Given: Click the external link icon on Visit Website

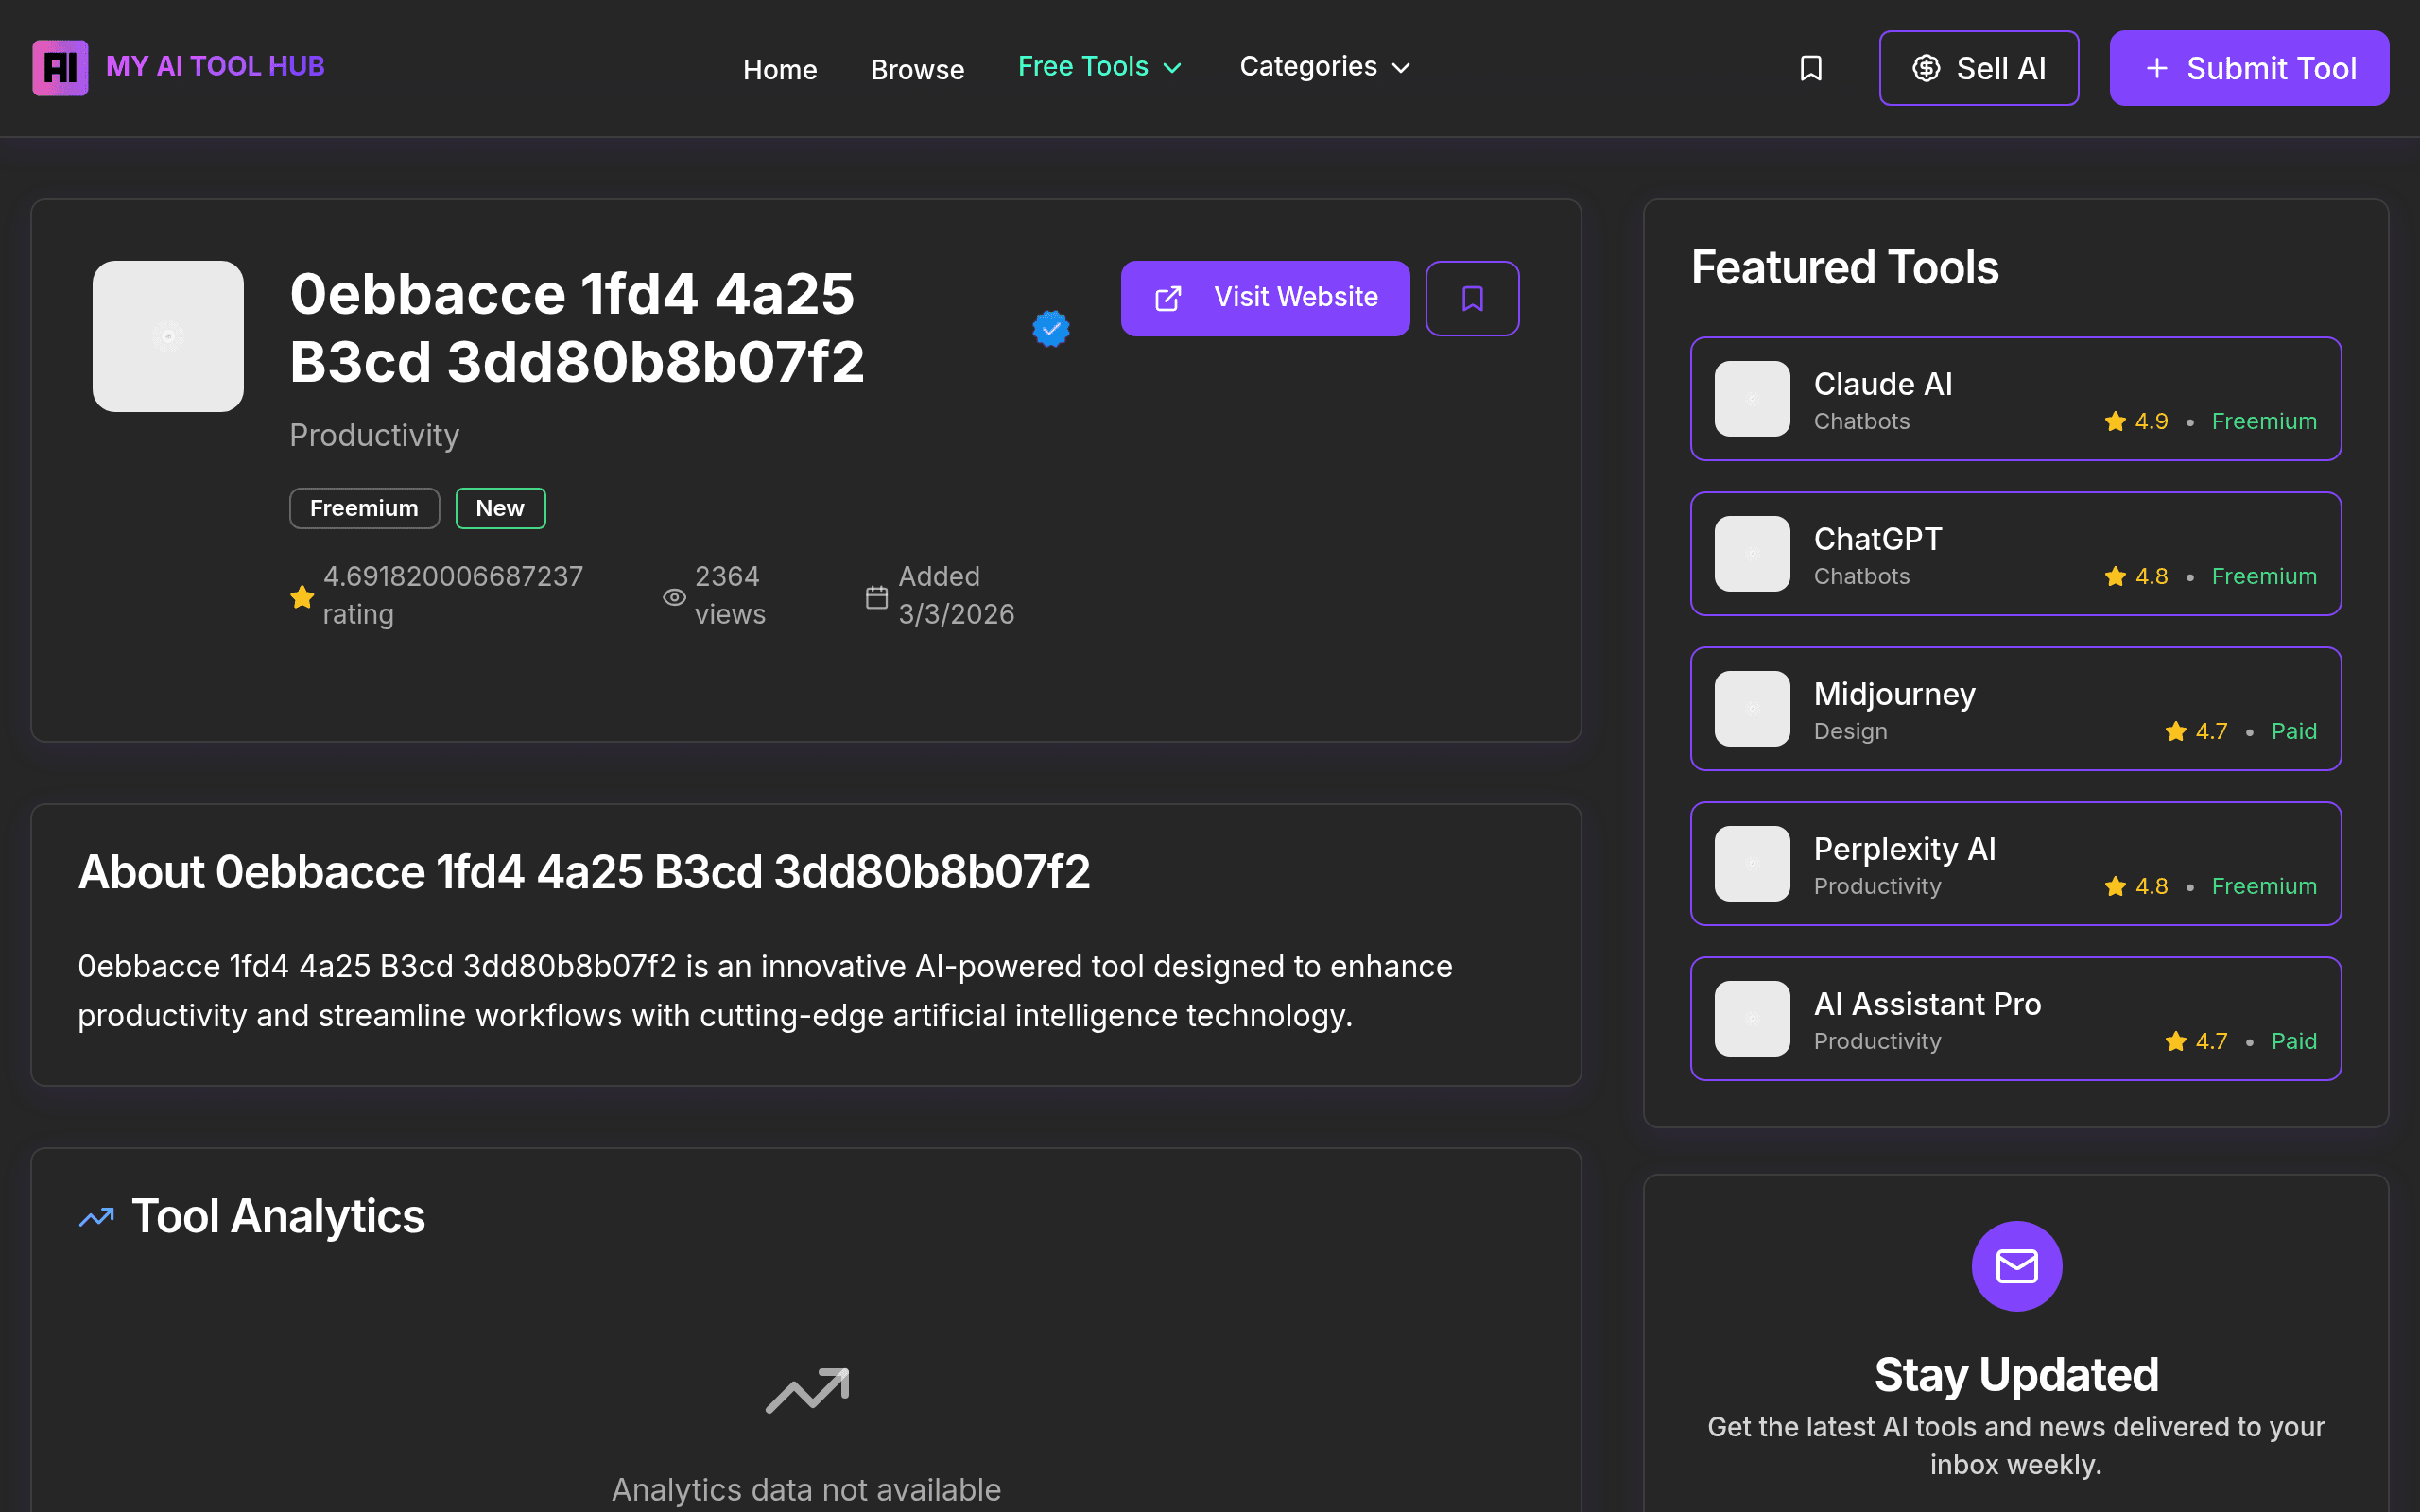Looking at the screenshot, I should (x=1168, y=298).
